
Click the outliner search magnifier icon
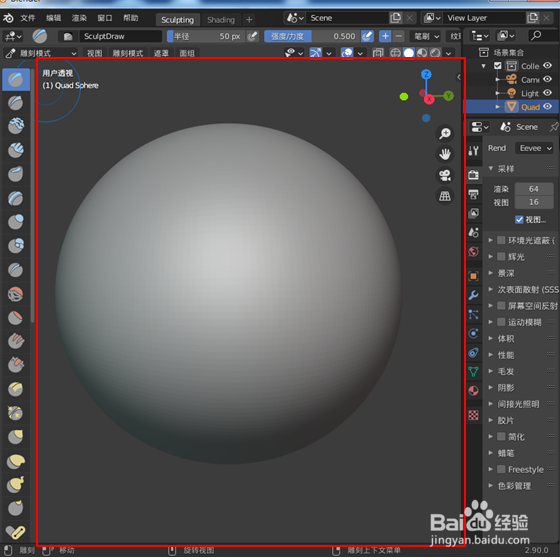(x=536, y=36)
